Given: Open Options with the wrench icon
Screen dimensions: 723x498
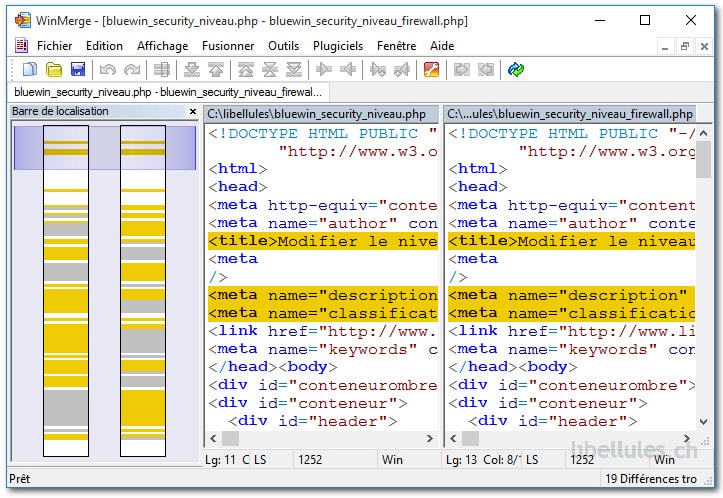Looking at the screenshot, I should coord(431,70).
